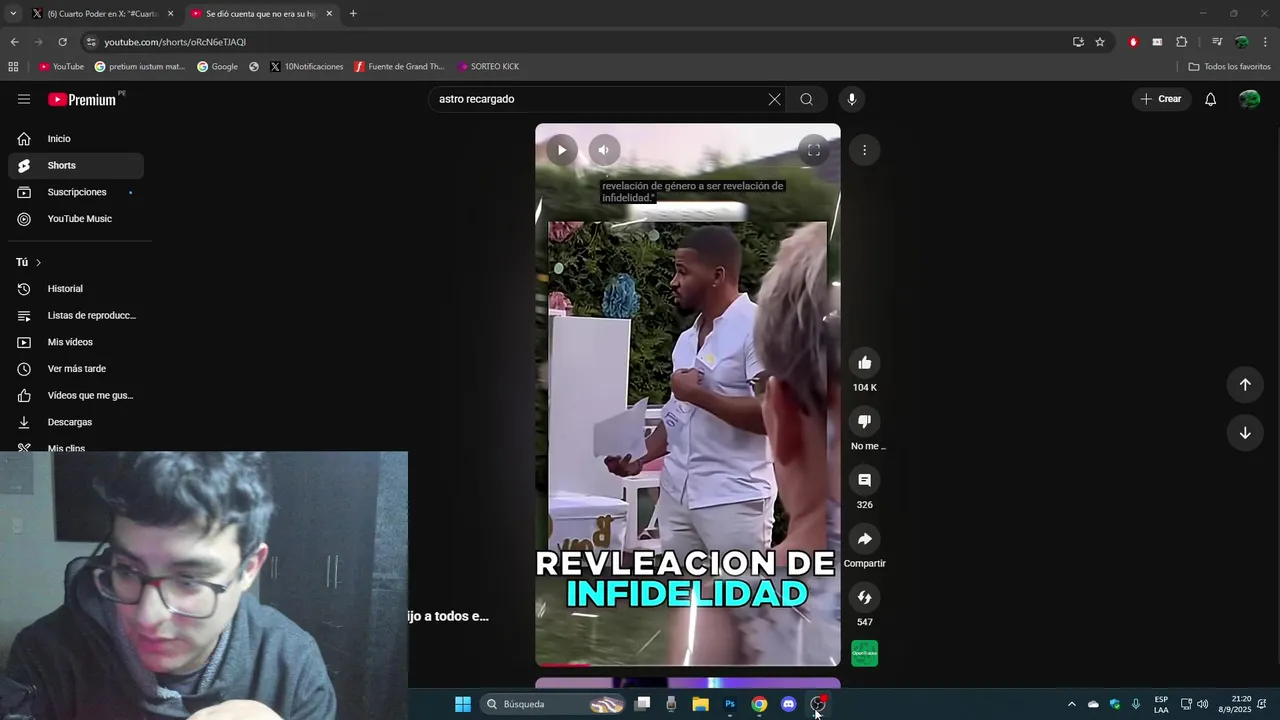The height and width of the screenshot is (720, 1280).
Task: Open Listas de reproducción in sidebar
Action: tap(76, 315)
